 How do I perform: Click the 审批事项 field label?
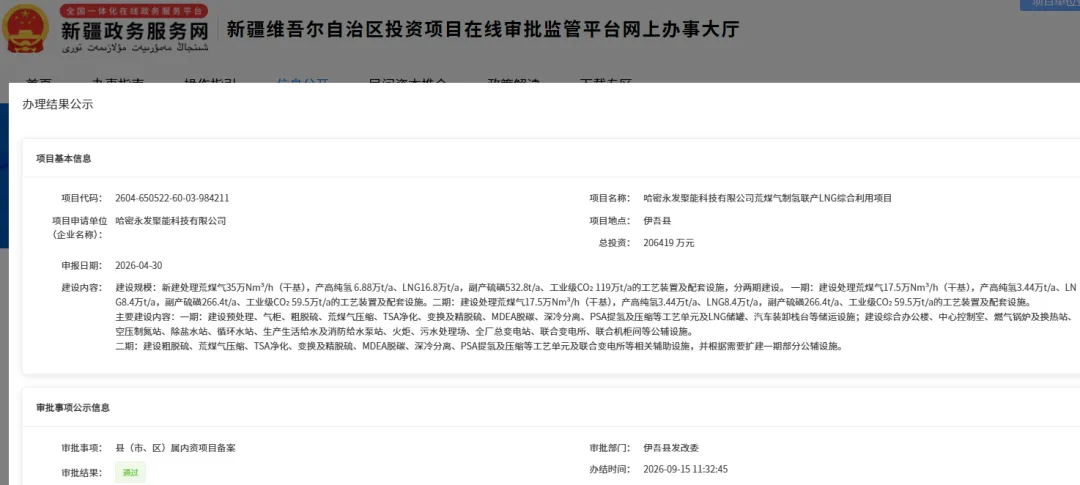81,448
